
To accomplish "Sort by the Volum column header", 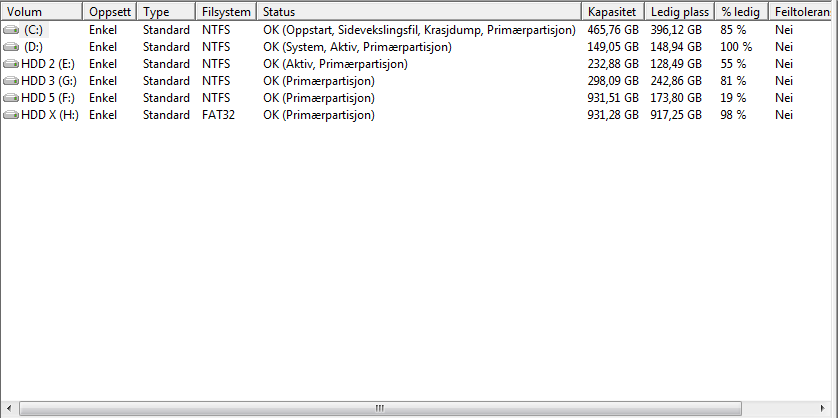I will click(x=42, y=12).
